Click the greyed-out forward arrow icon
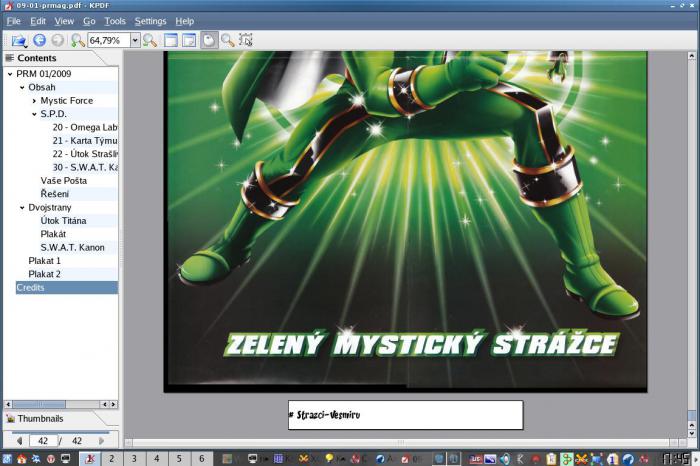700x466 pixels. tap(57, 40)
